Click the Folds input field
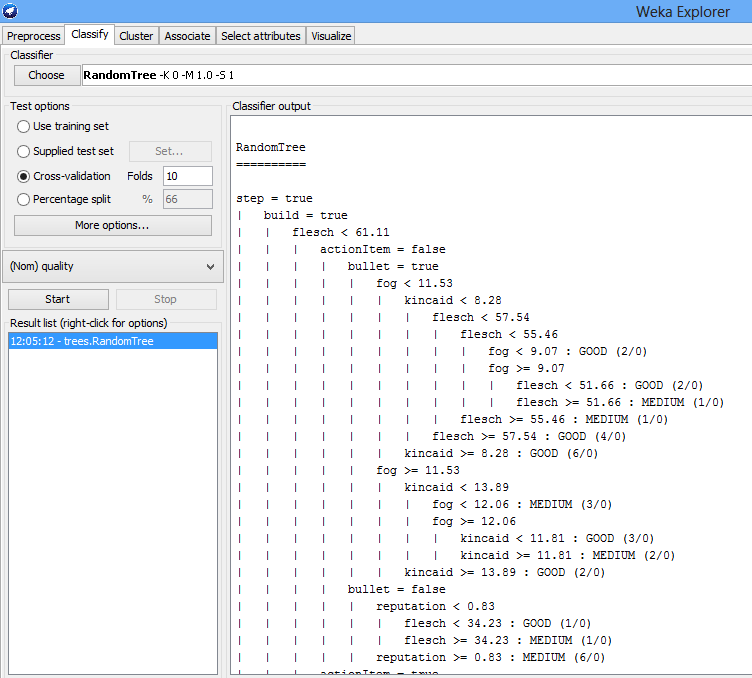 click(x=188, y=176)
